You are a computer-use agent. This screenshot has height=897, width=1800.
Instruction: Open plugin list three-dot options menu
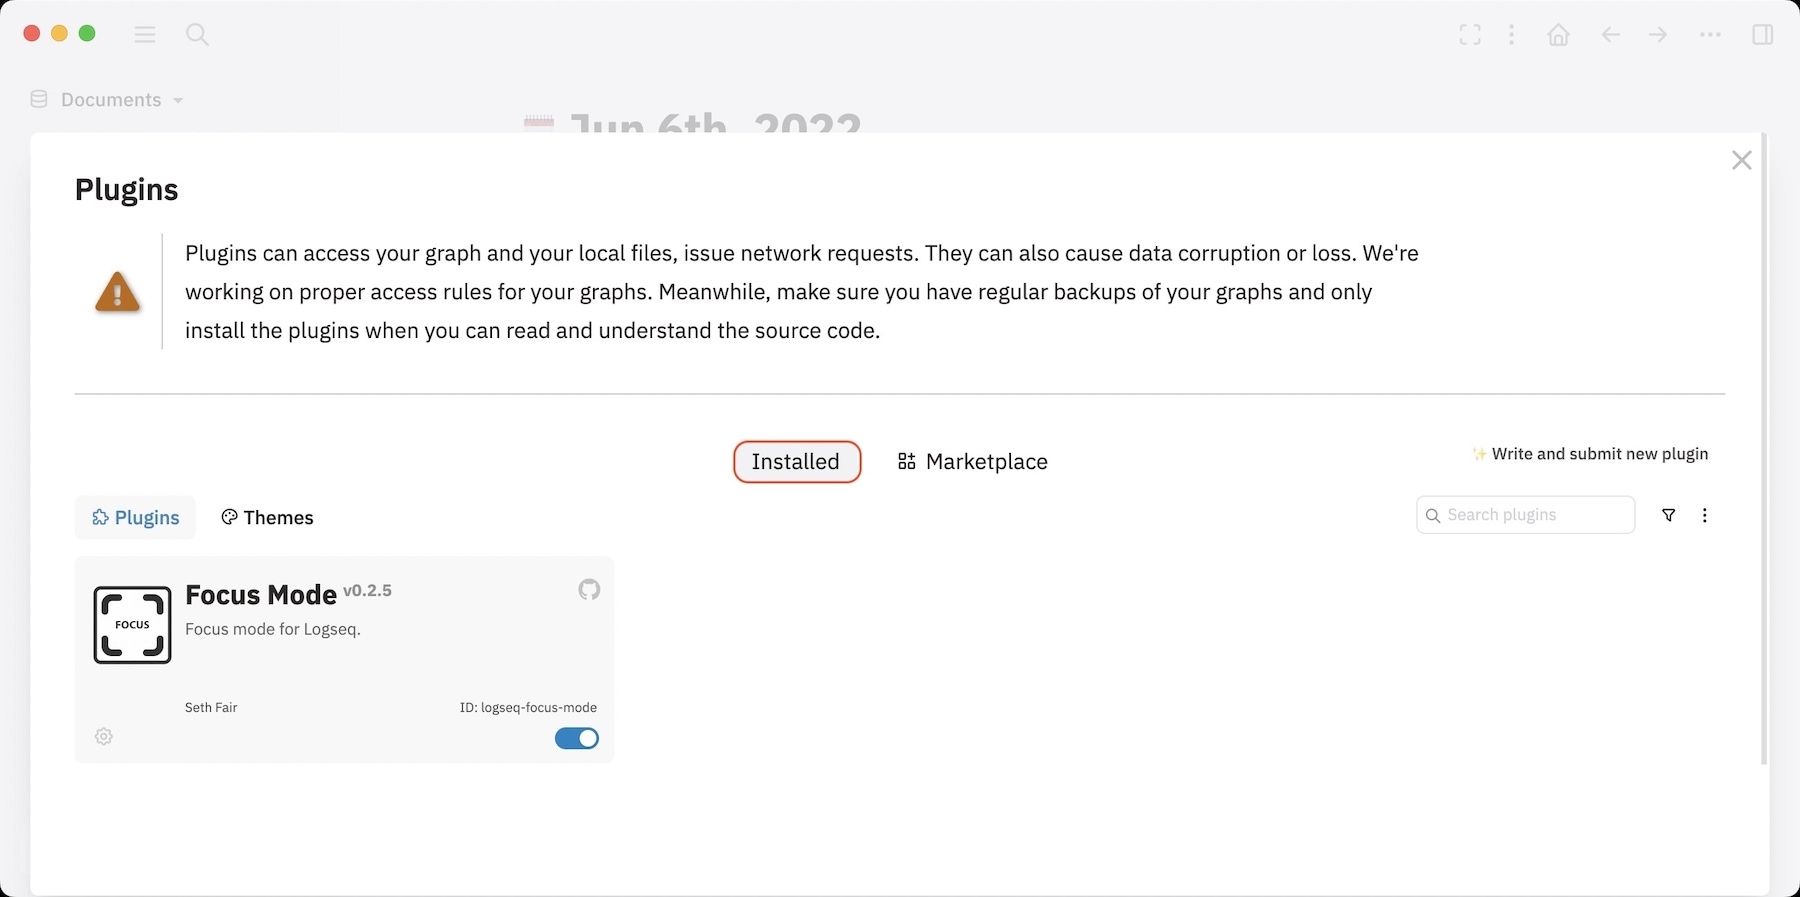pos(1705,516)
